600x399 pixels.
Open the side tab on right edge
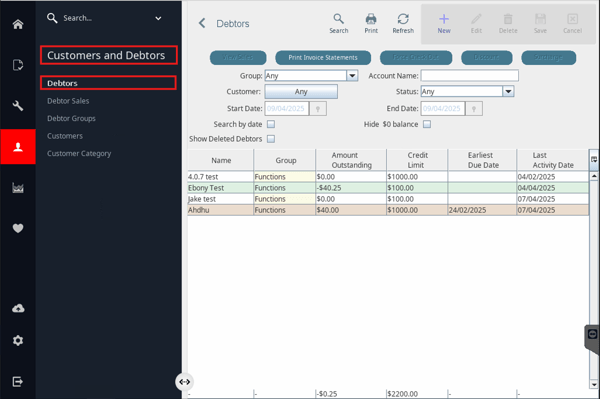pyautogui.click(x=592, y=339)
